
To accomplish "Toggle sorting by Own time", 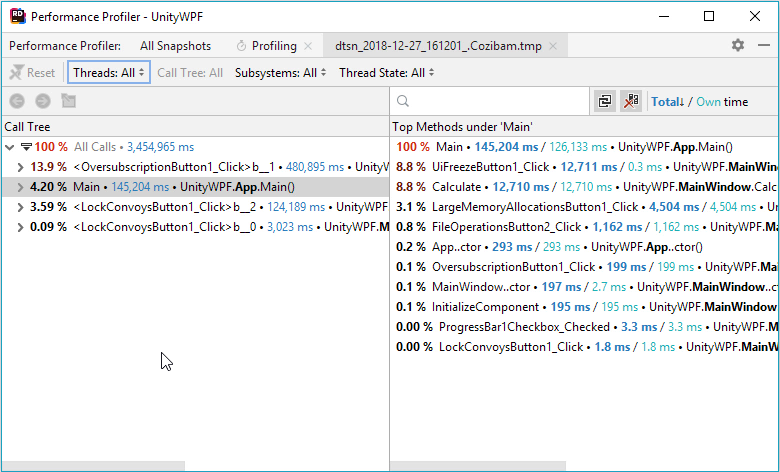I will (x=708, y=102).
